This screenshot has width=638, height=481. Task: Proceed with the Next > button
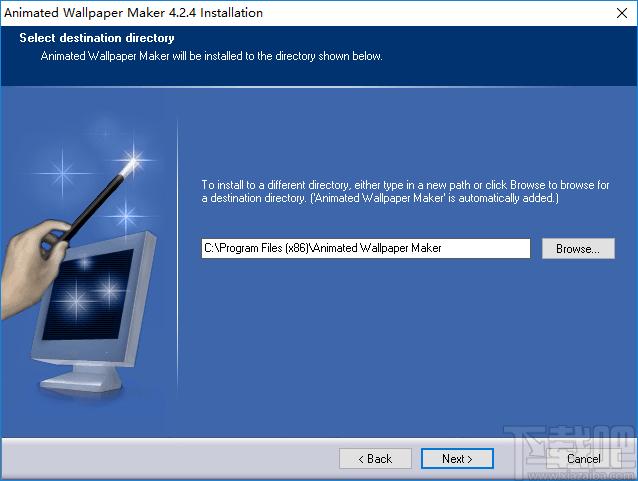pyautogui.click(x=456, y=459)
